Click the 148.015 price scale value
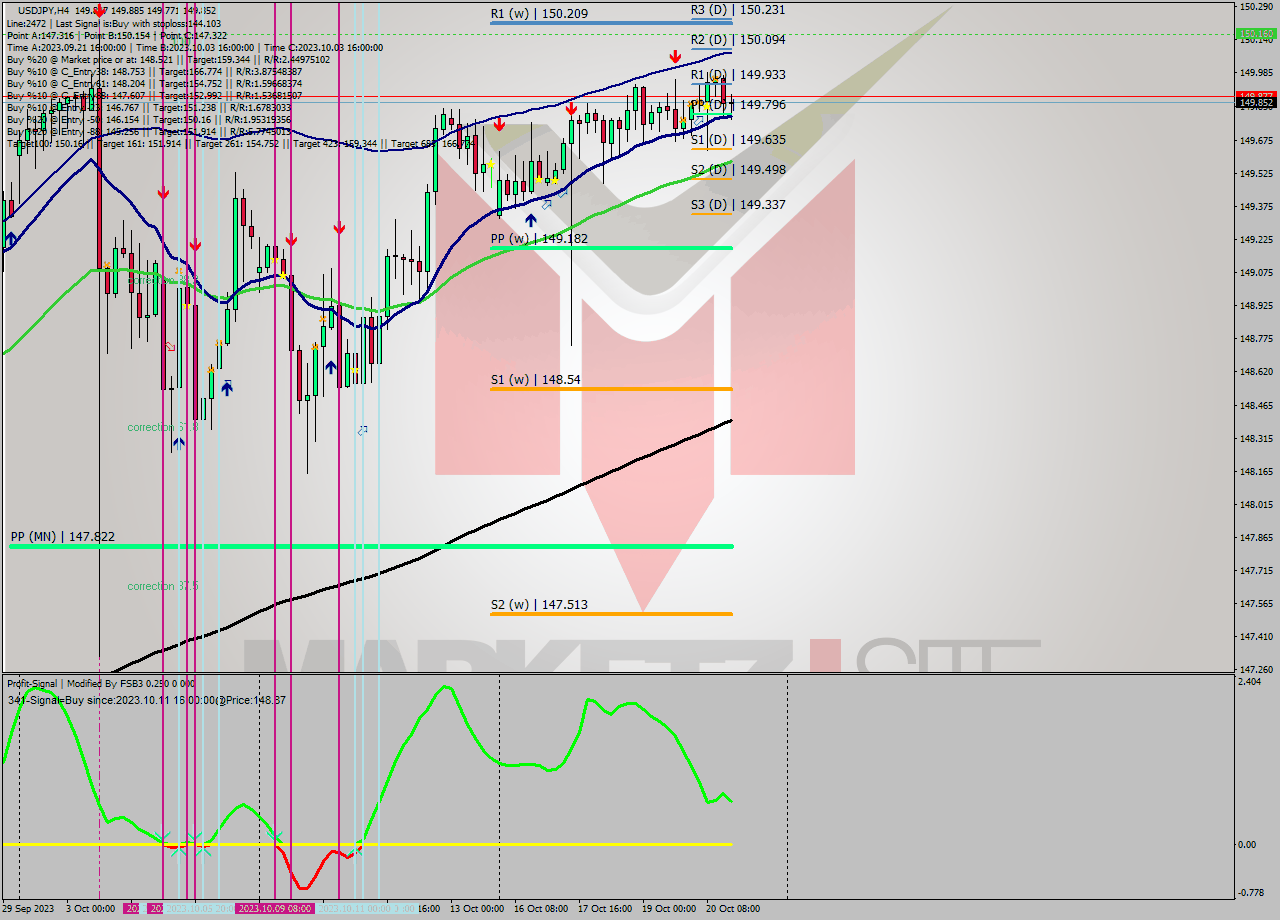This screenshot has width=1280, height=920. pyautogui.click(x=1256, y=504)
